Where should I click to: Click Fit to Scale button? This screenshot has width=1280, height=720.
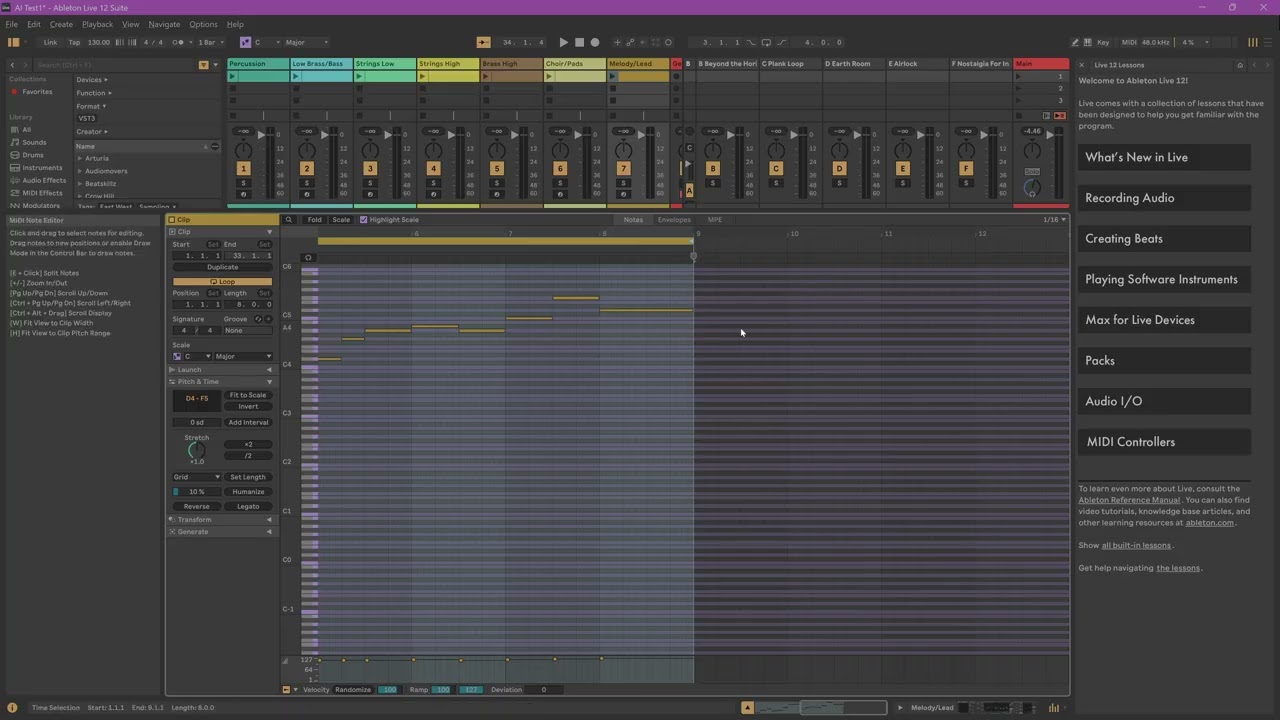[248, 395]
